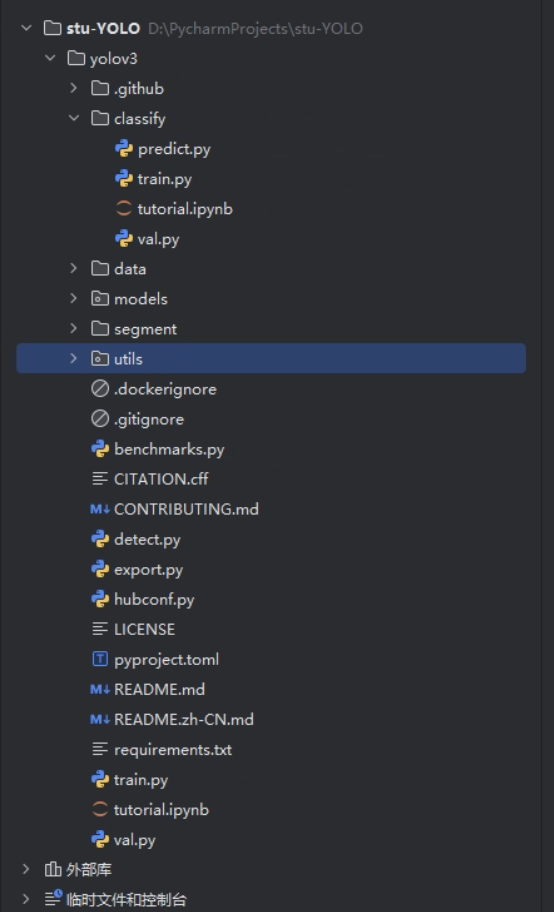Select detect.py in the project tree
This screenshot has height=912, width=554.
click(147, 539)
